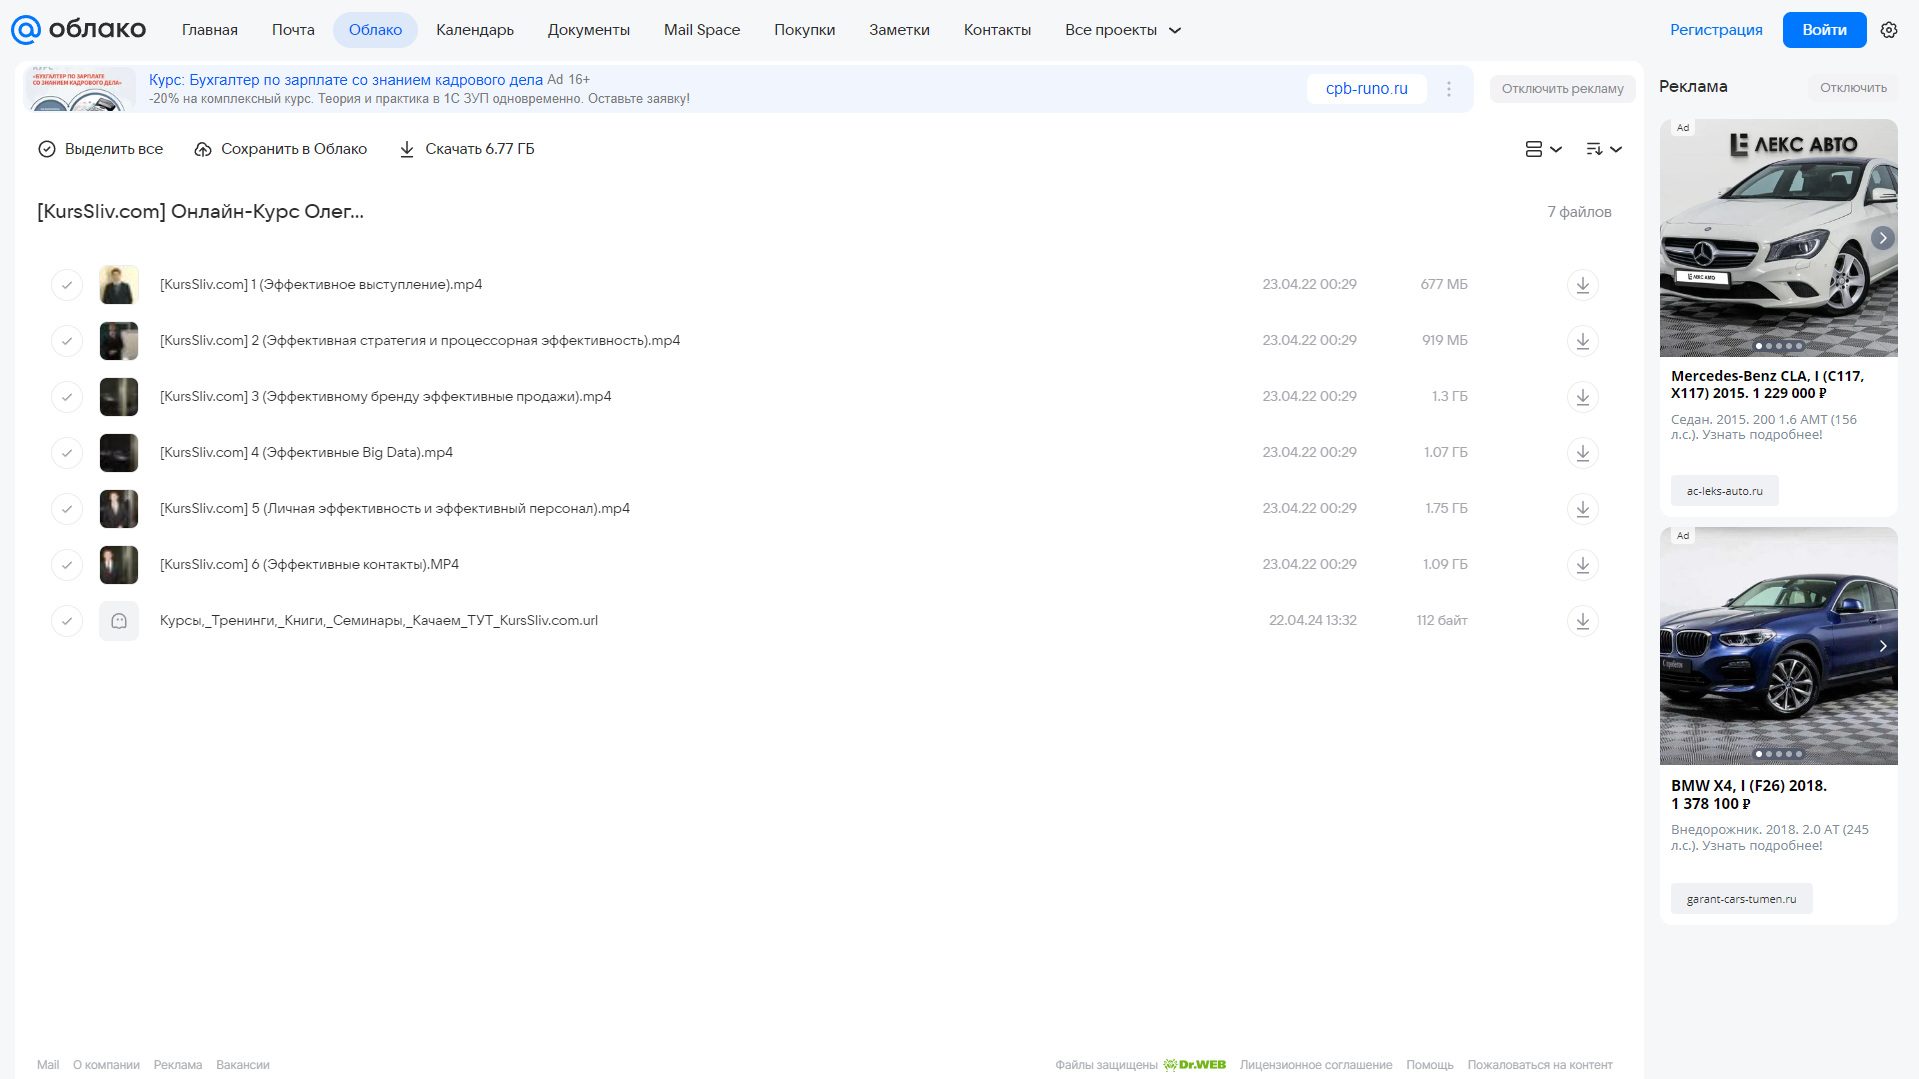Click Скачать 6.77 ГБ
Screen dimensions: 1919x1079
pos(467,149)
